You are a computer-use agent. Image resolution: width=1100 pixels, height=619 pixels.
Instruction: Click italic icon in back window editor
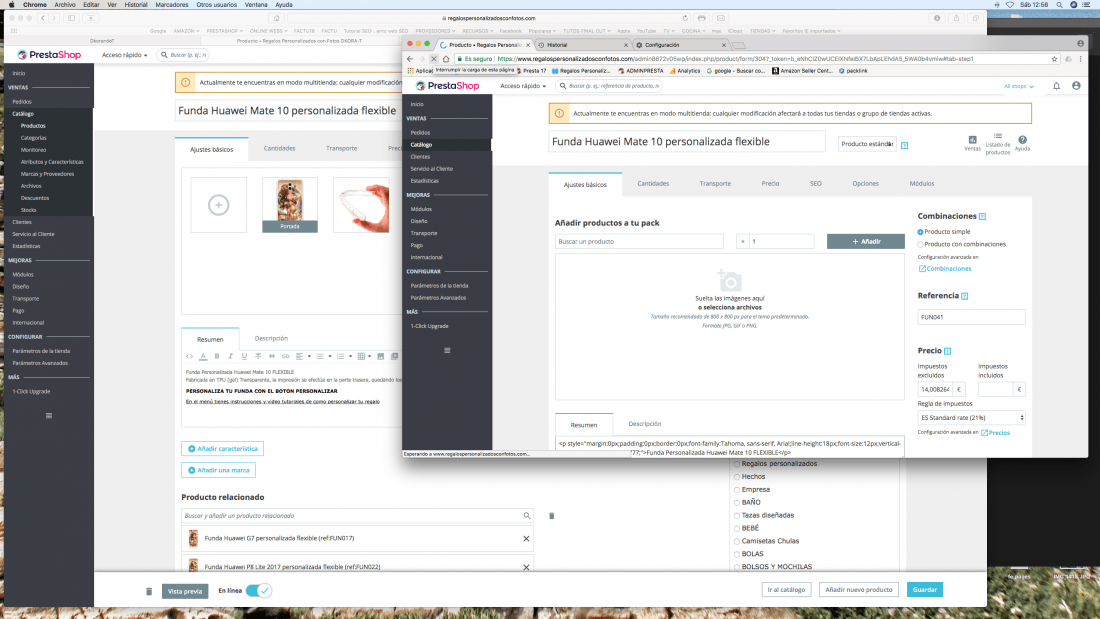click(230, 357)
